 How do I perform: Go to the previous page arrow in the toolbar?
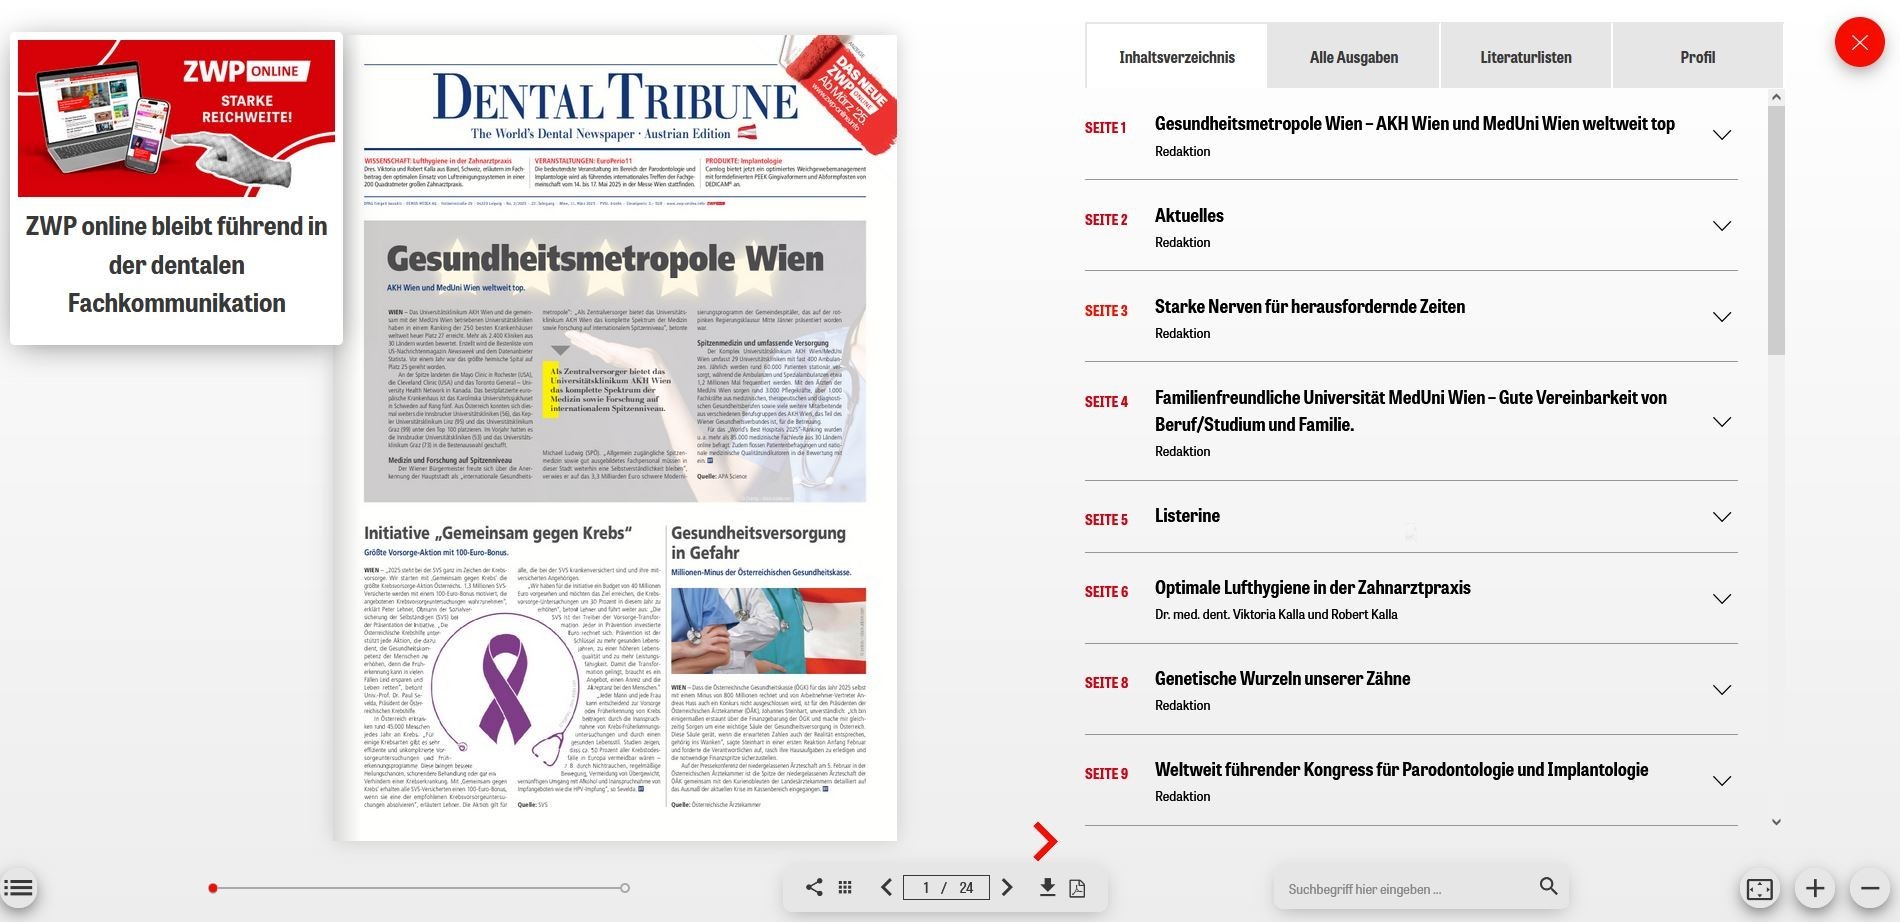pyautogui.click(x=886, y=887)
